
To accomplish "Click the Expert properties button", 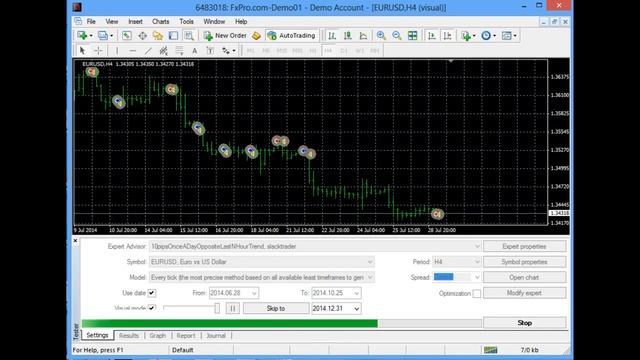I will (524, 247).
